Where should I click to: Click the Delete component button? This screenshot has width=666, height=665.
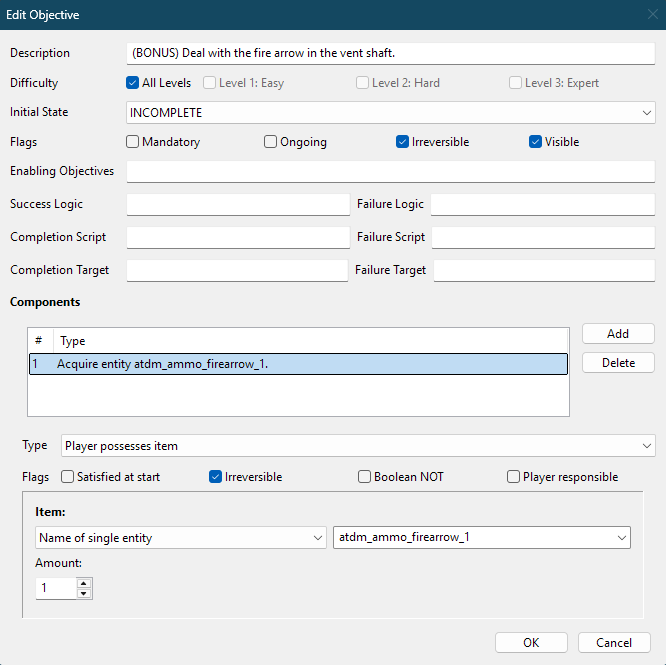(x=618, y=363)
